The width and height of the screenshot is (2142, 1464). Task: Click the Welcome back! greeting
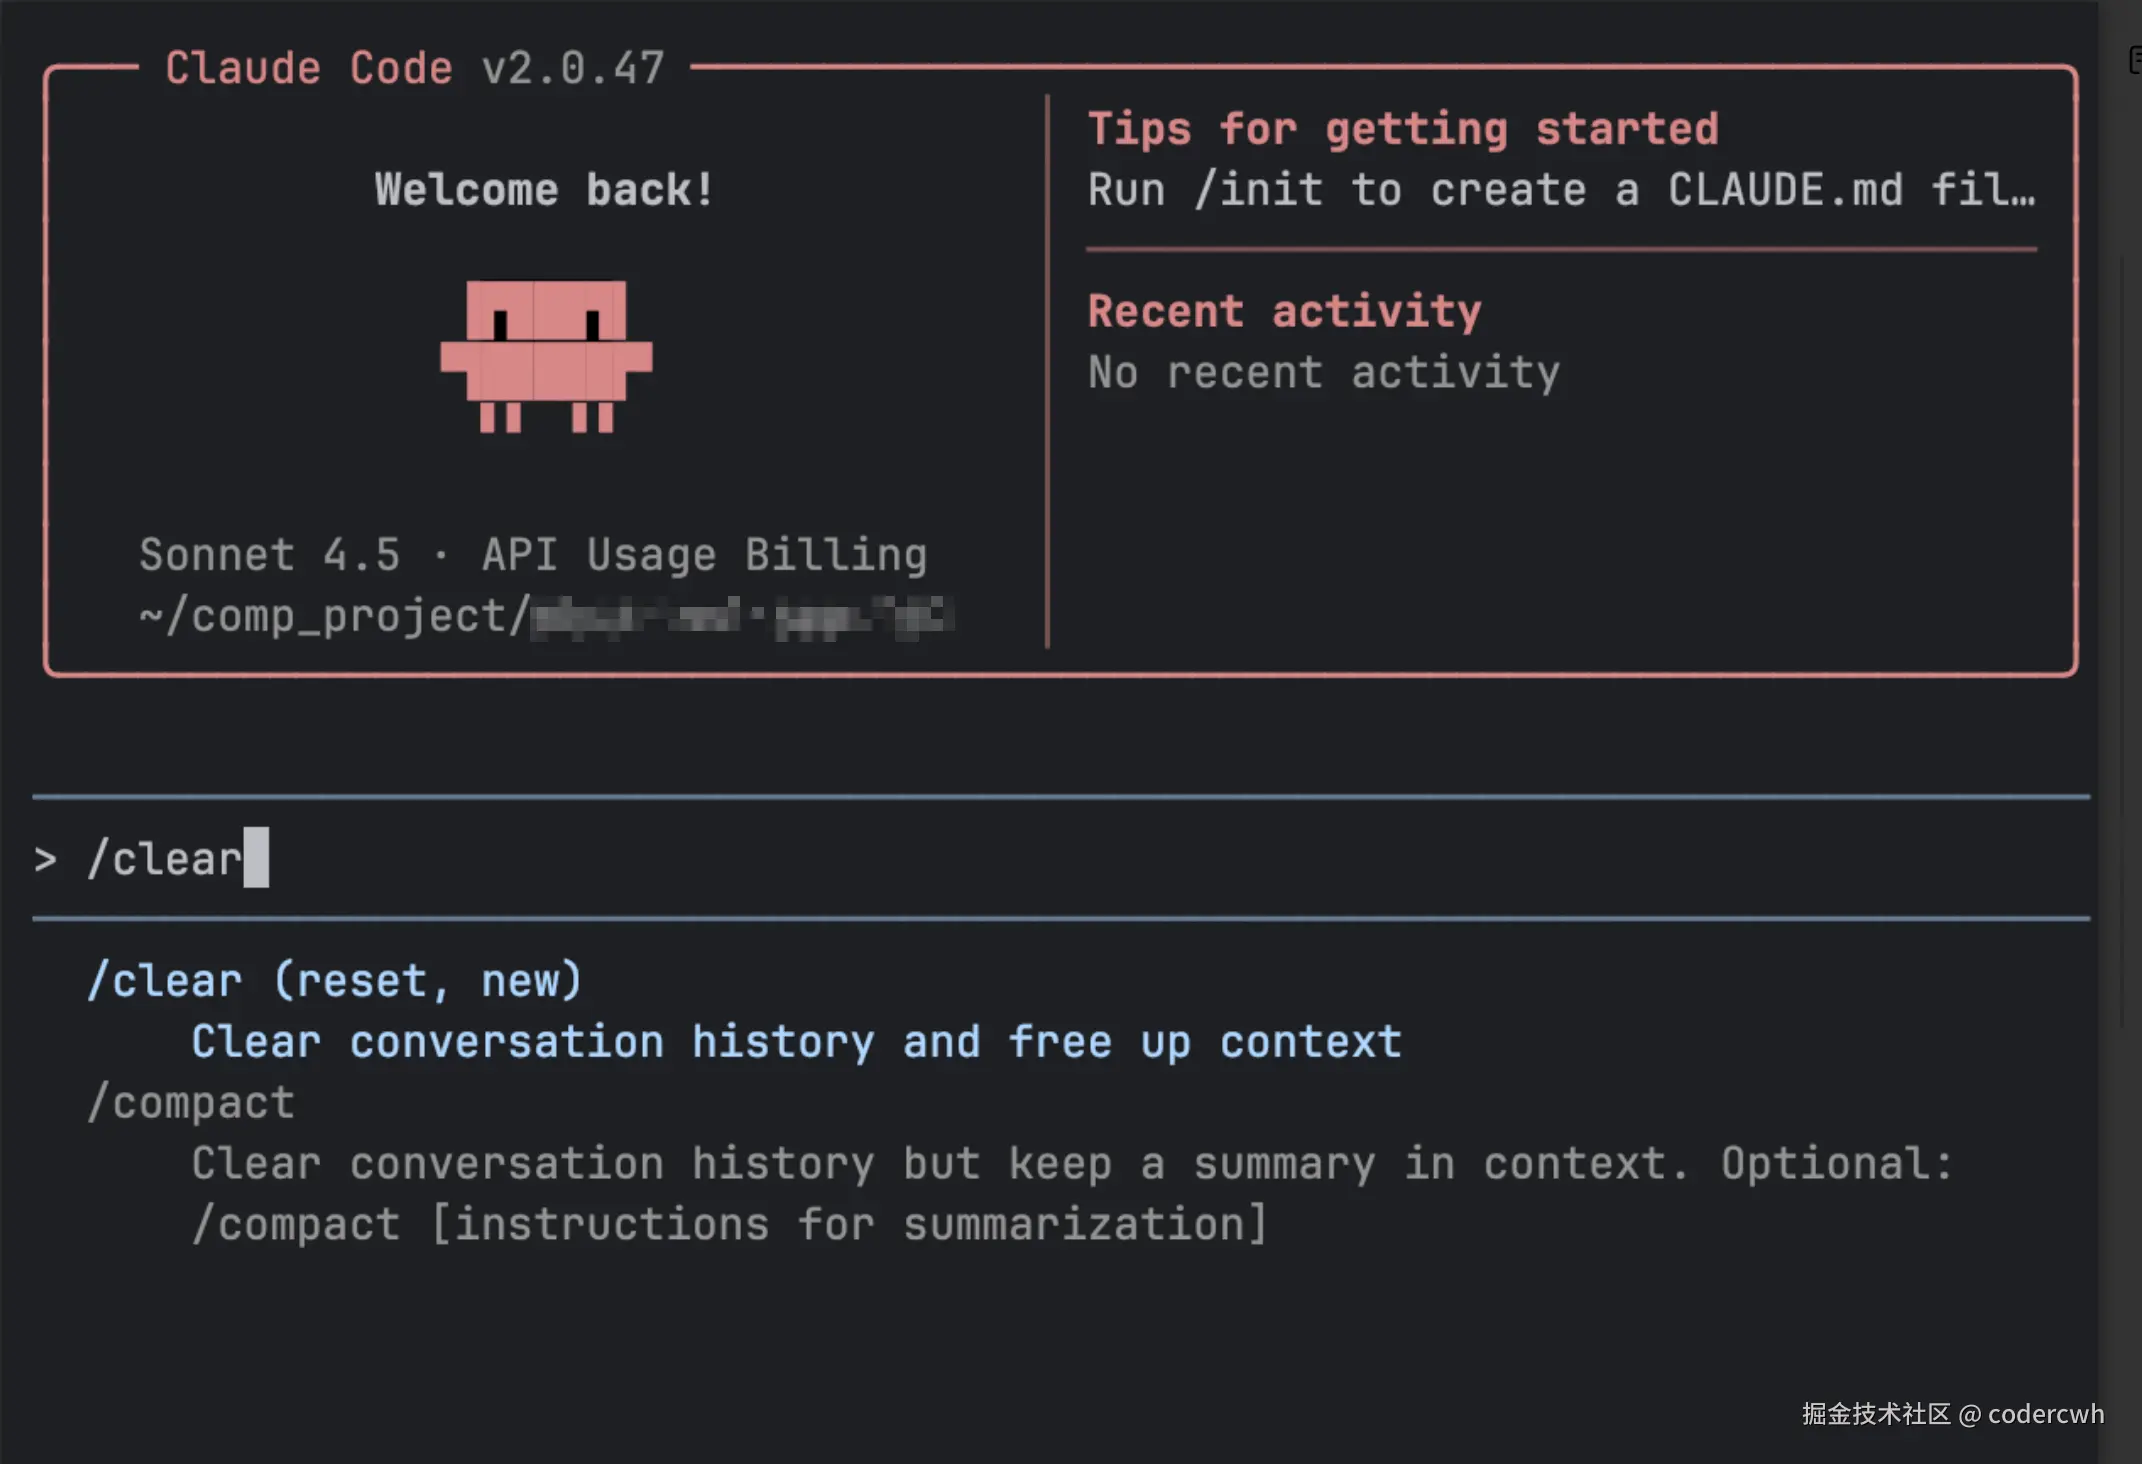click(544, 190)
